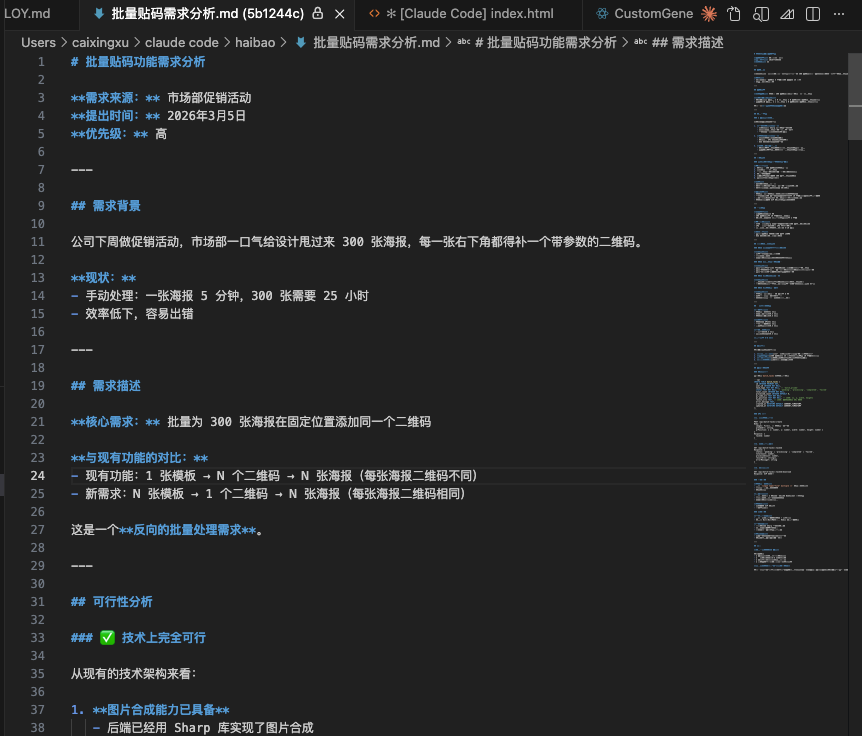Click heading '技术上完全可行' on line 33
The image size is (862, 736).
click(x=164, y=638)
